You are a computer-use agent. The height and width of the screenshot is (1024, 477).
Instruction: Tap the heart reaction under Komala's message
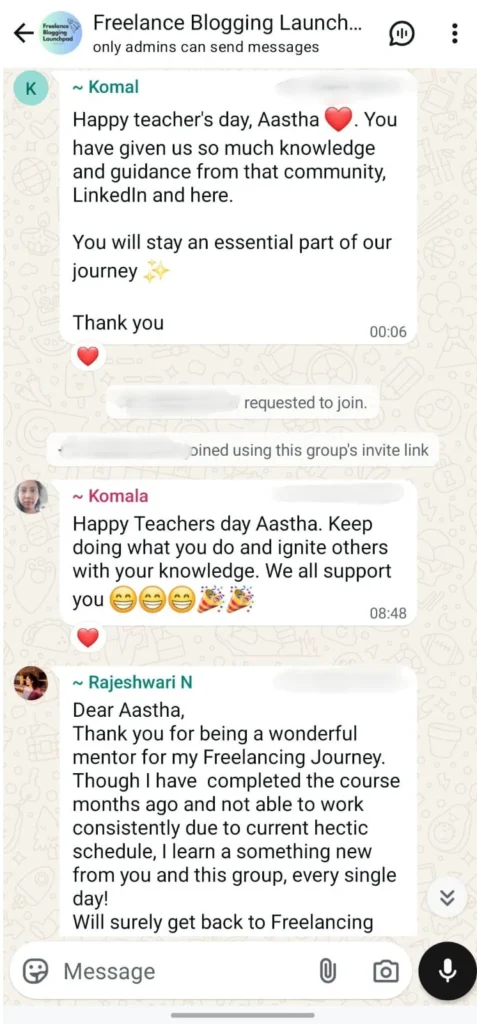pos(88,637)
